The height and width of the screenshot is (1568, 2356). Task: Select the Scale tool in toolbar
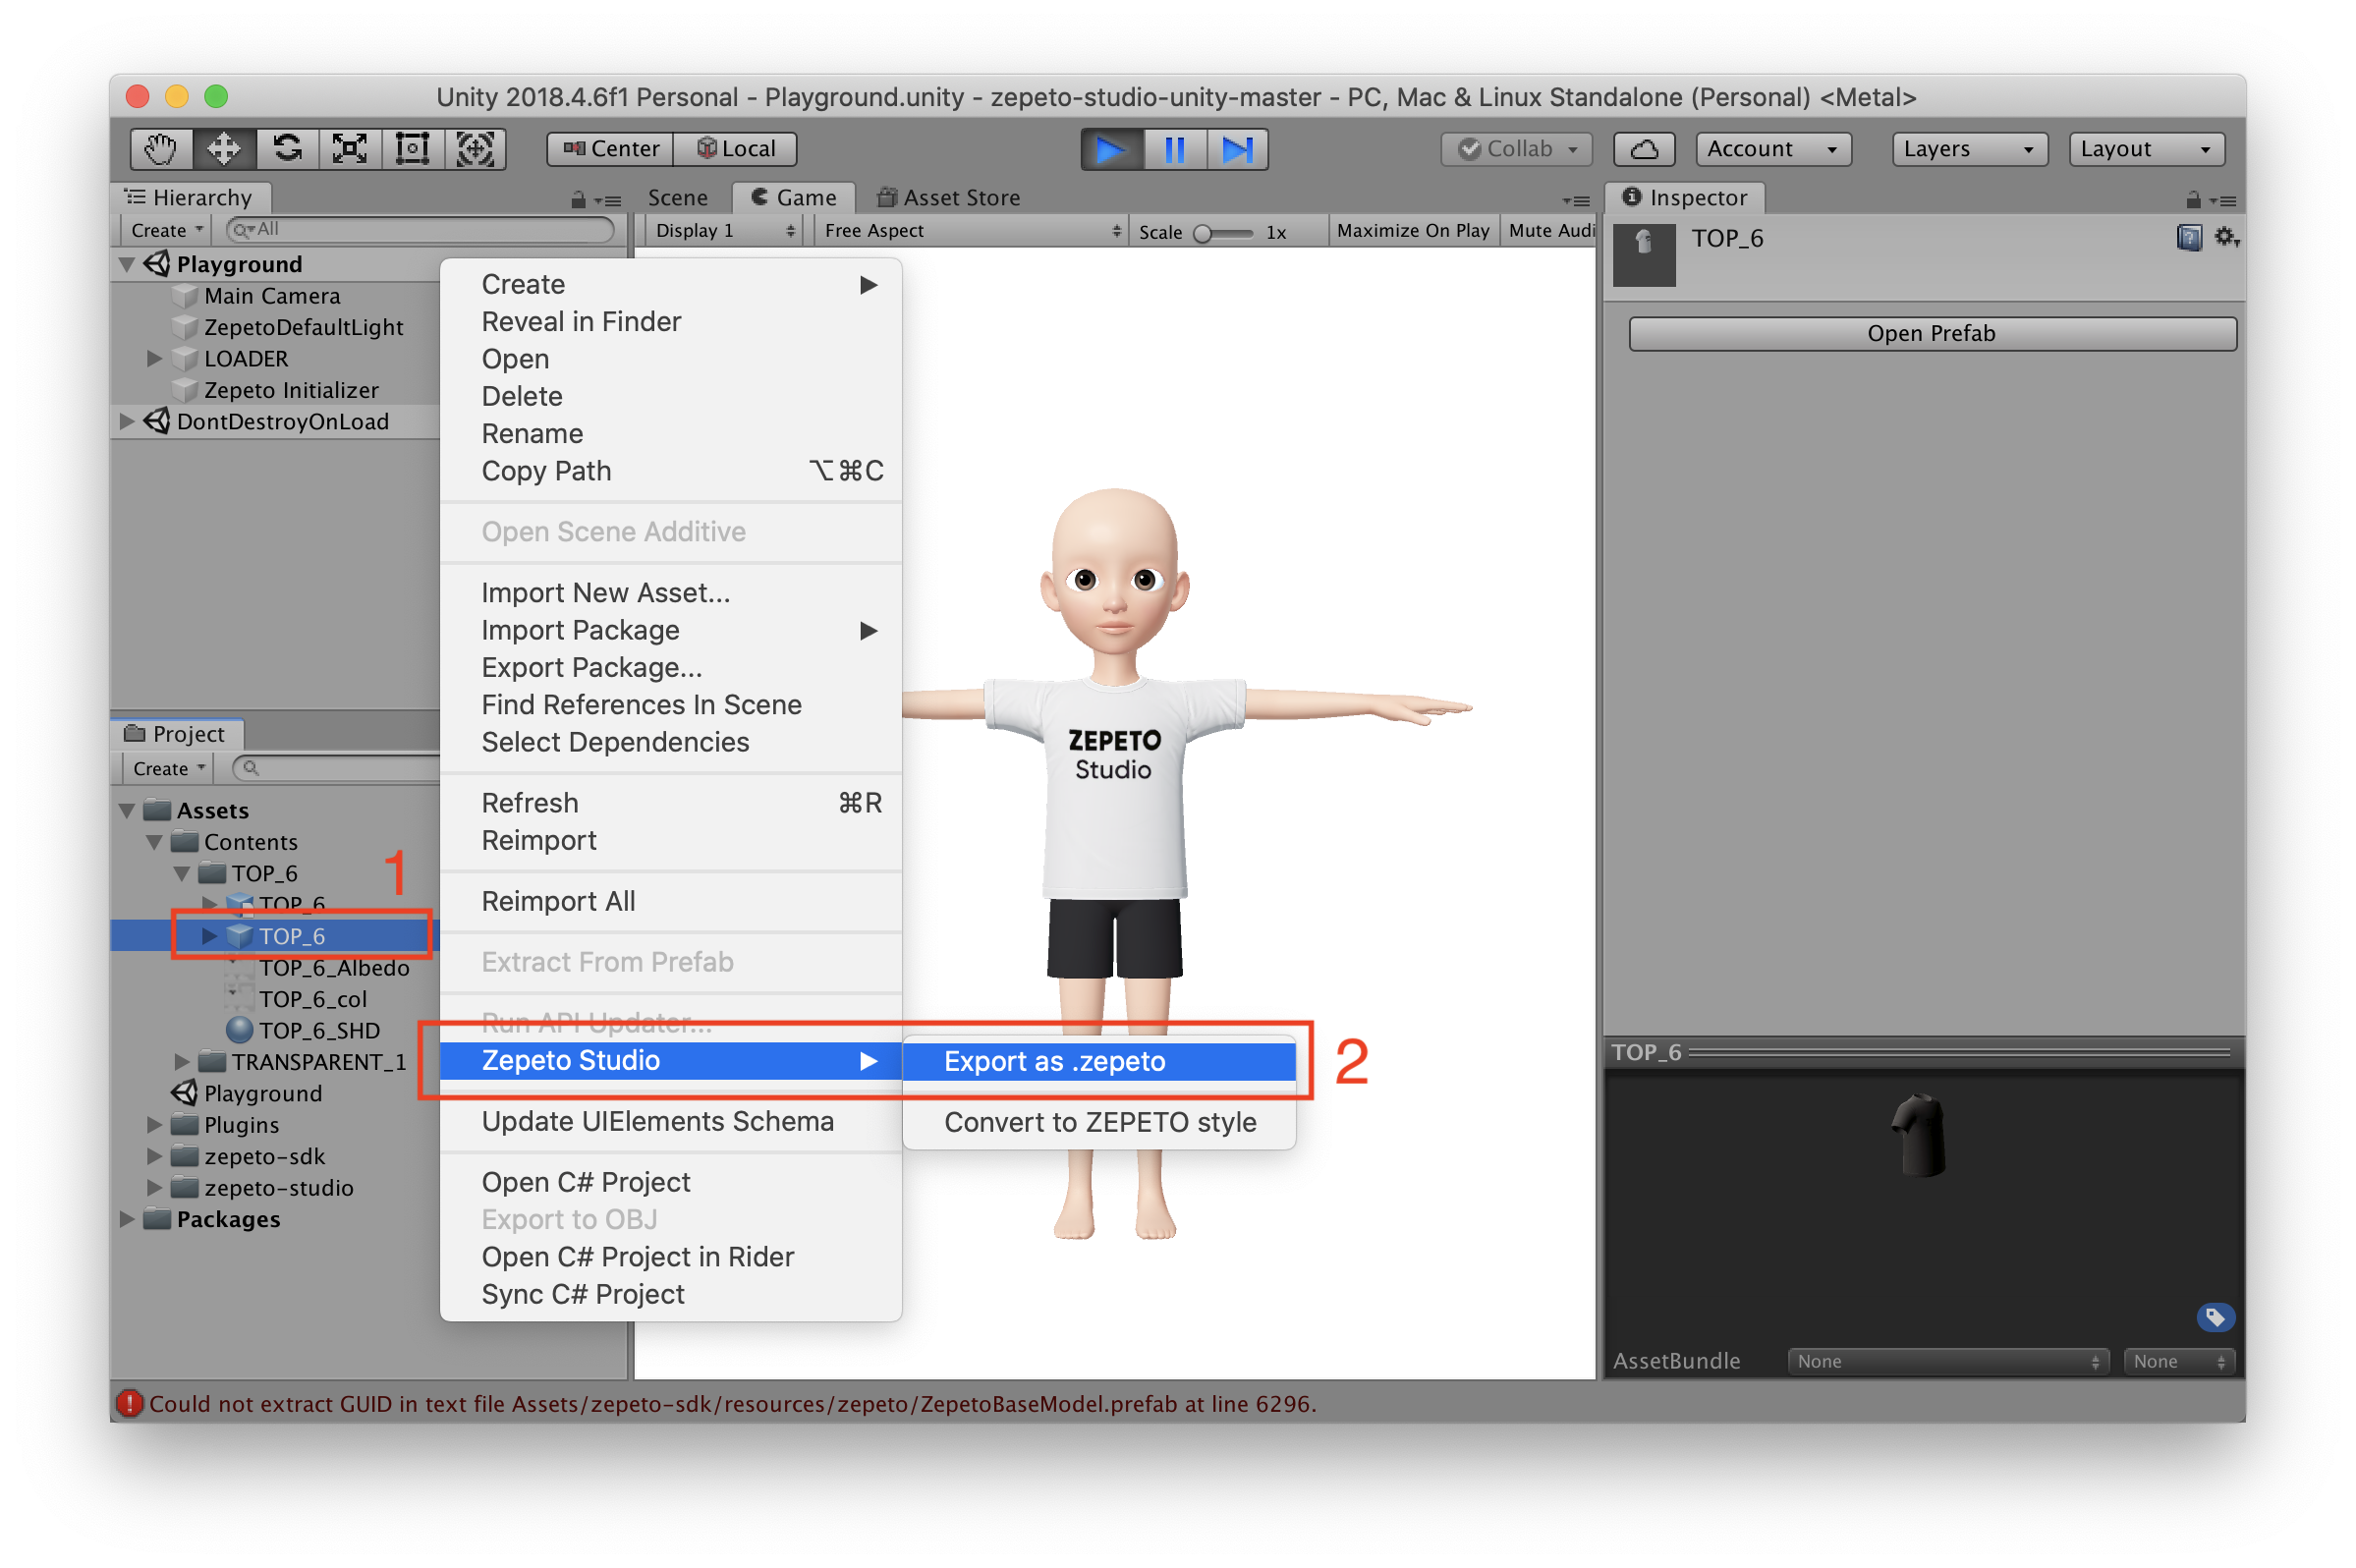click(x=349, y=149)
